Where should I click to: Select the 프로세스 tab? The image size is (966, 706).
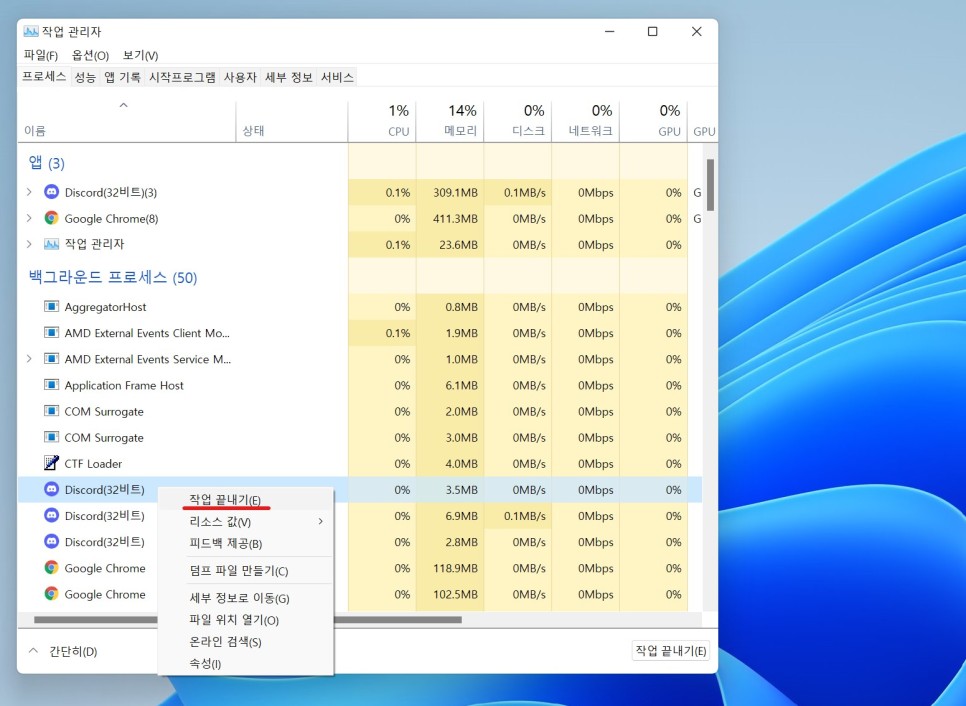[x=44, y=77]
